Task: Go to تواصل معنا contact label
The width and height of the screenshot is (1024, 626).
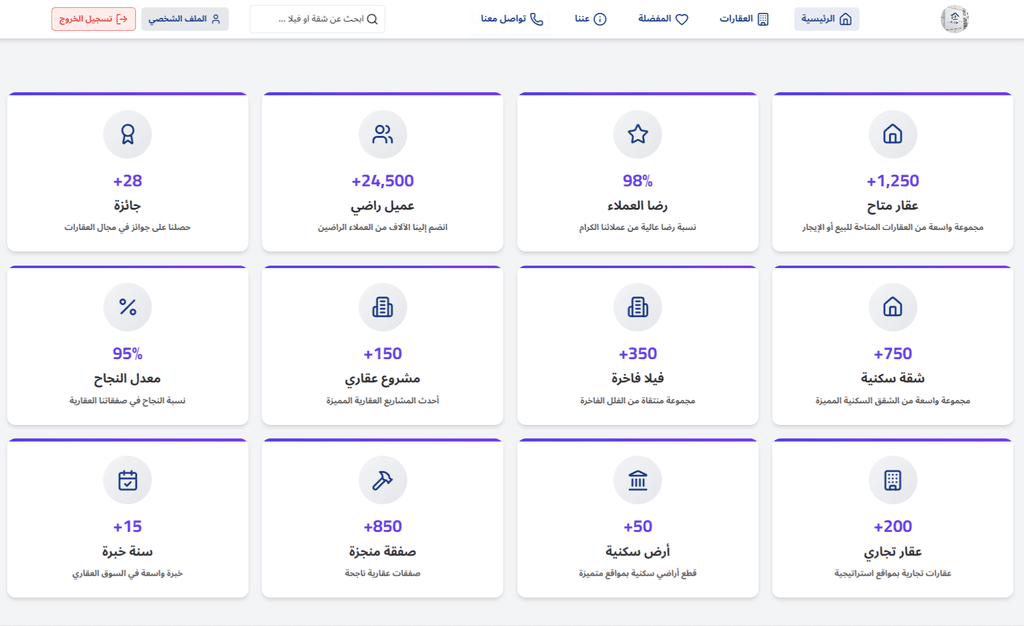Action: coord(503,19)
